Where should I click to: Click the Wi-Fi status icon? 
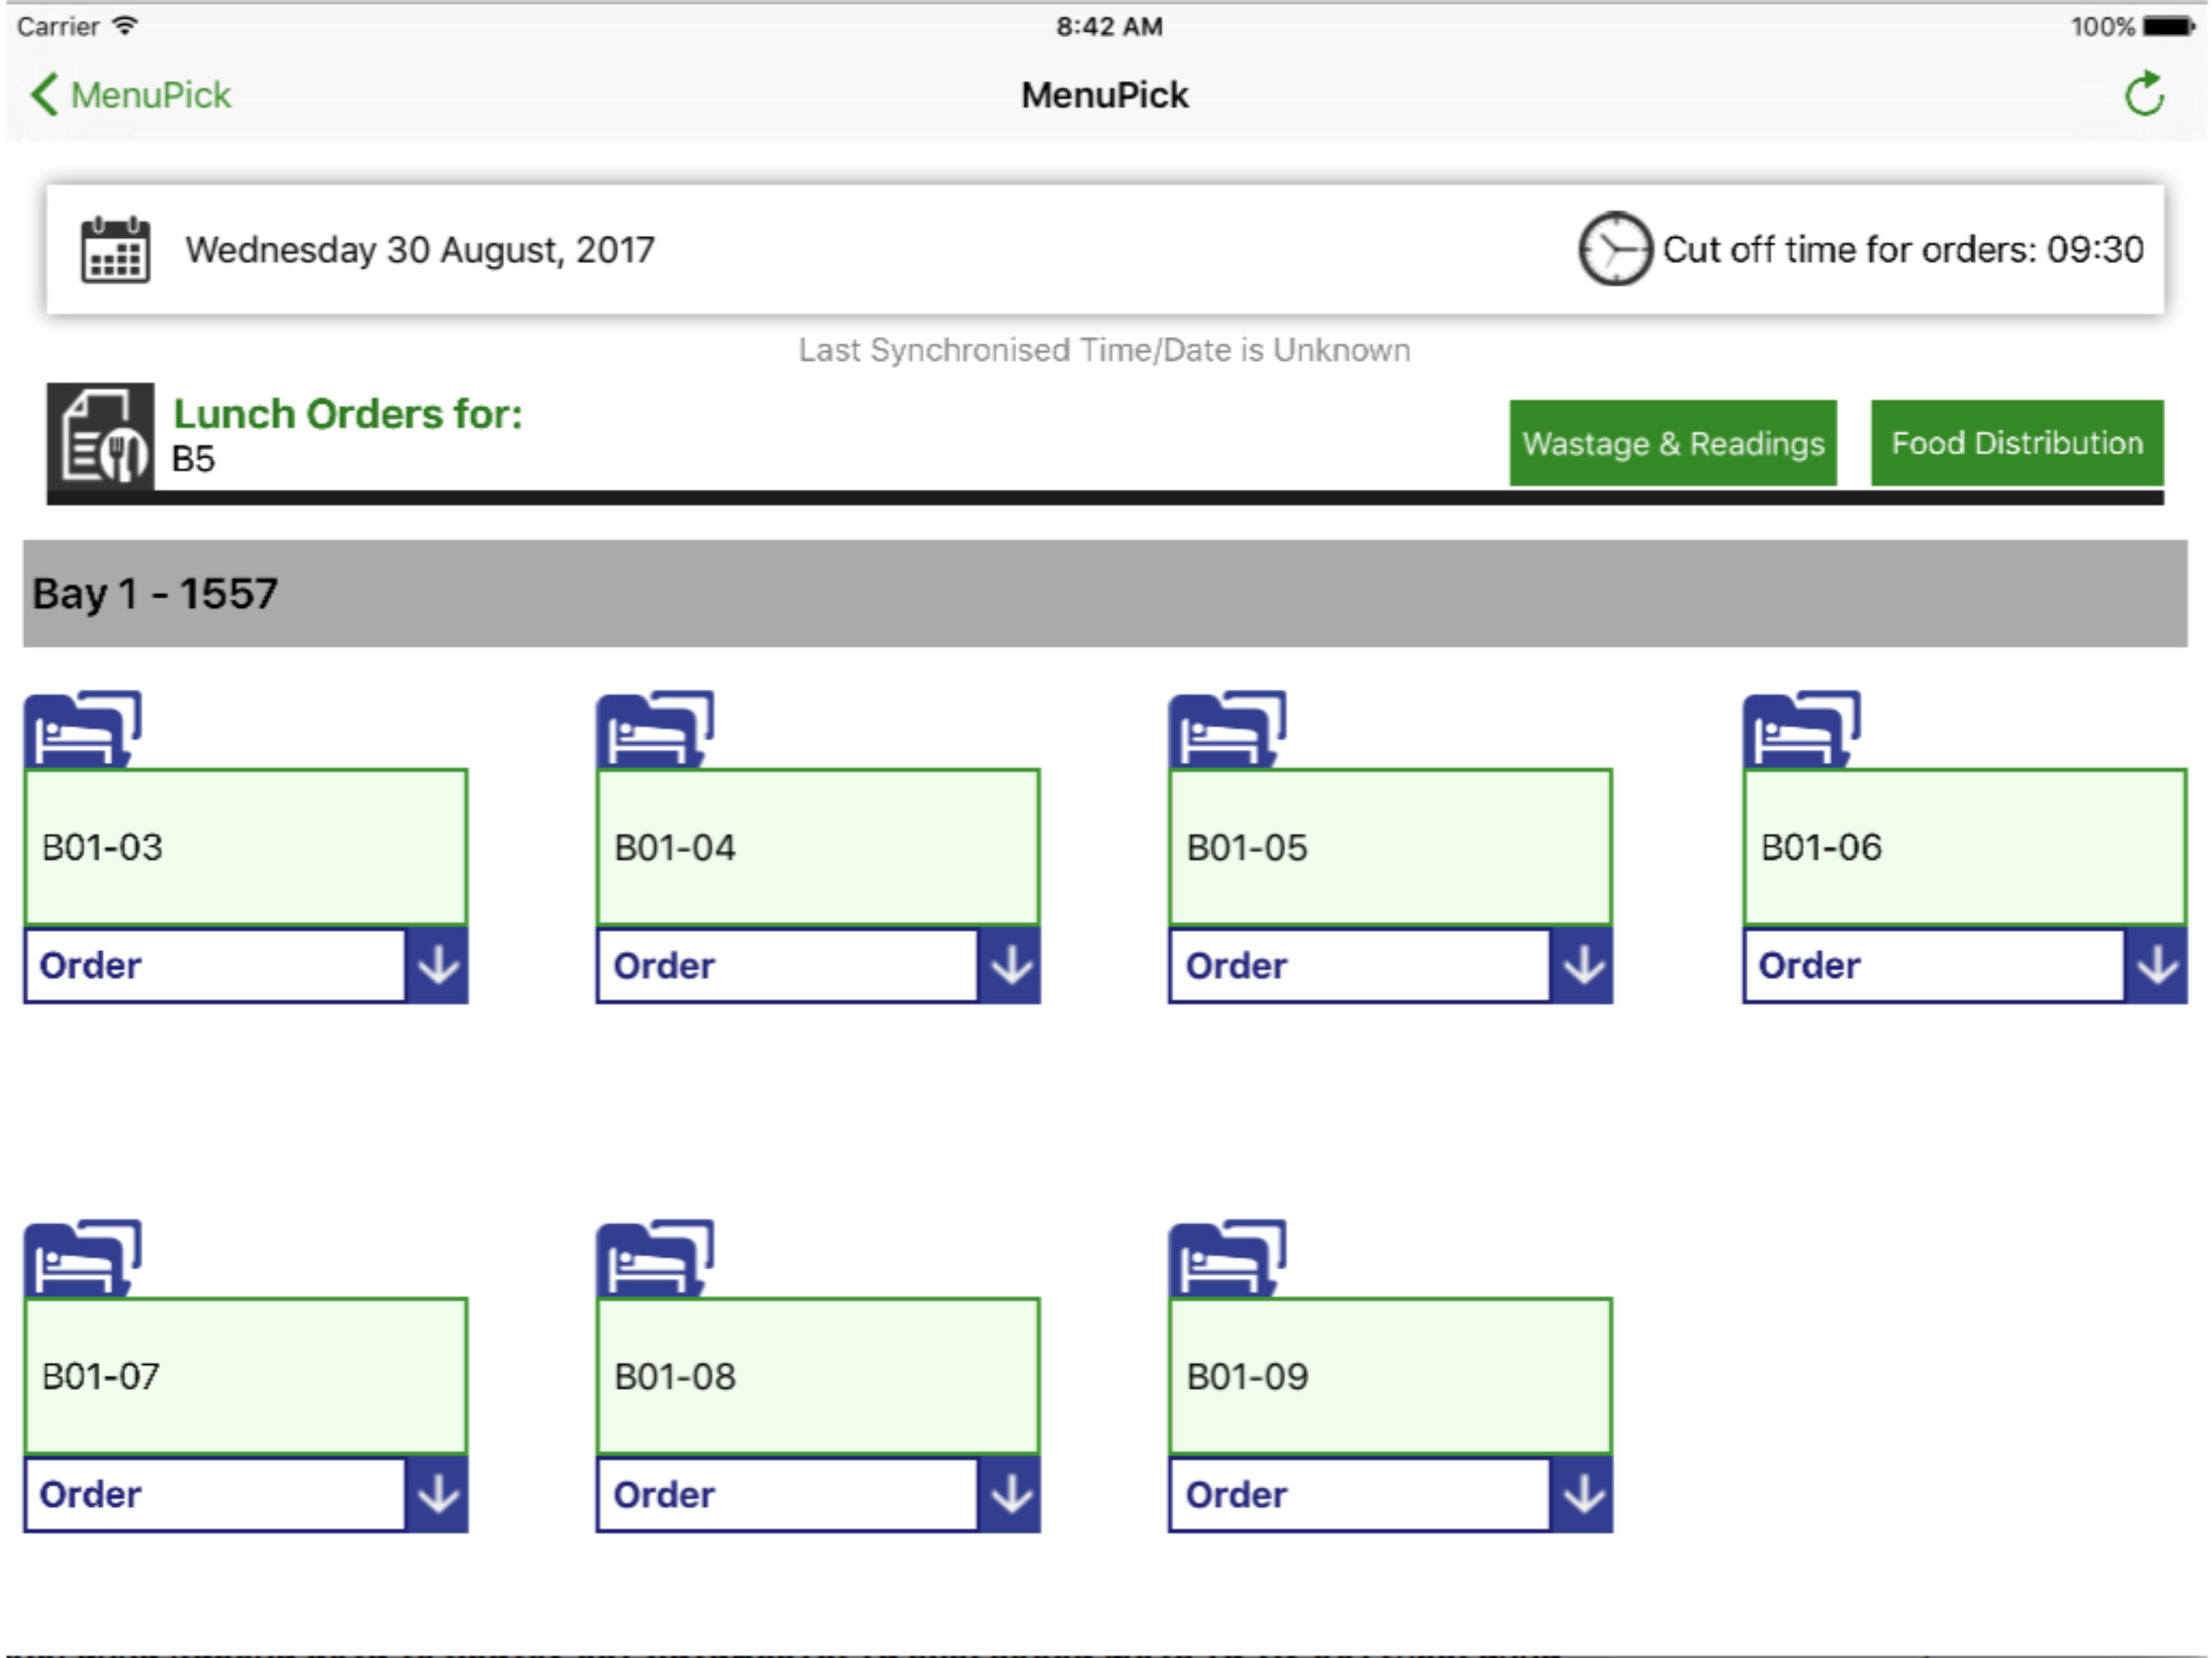125,26
